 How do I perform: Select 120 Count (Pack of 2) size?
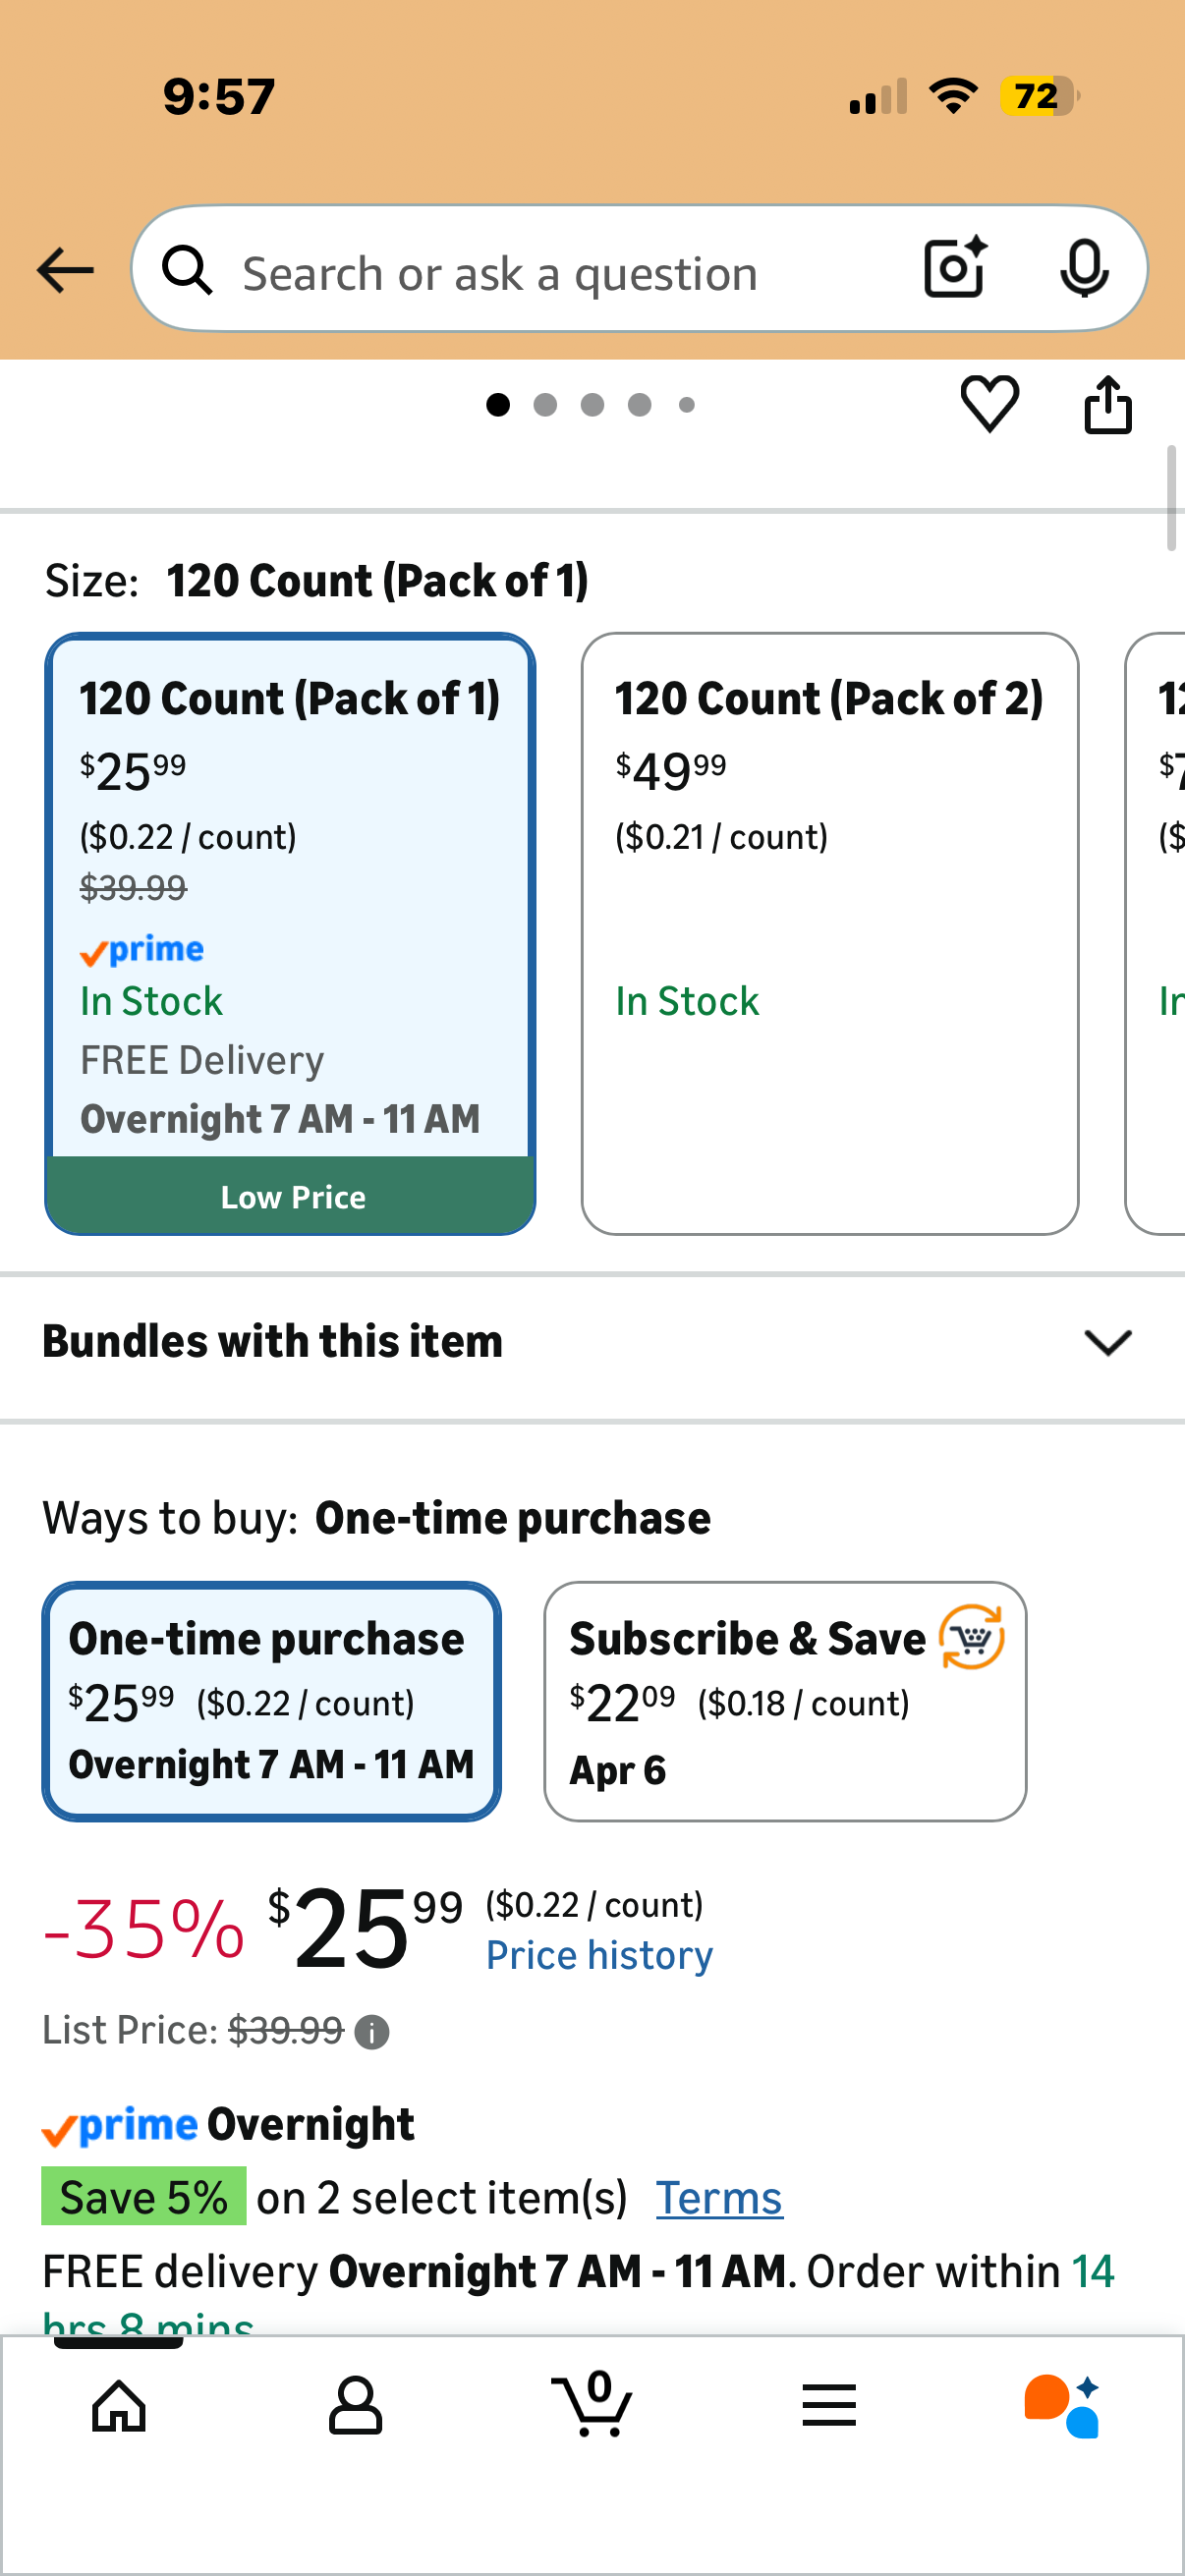[830, 934]
